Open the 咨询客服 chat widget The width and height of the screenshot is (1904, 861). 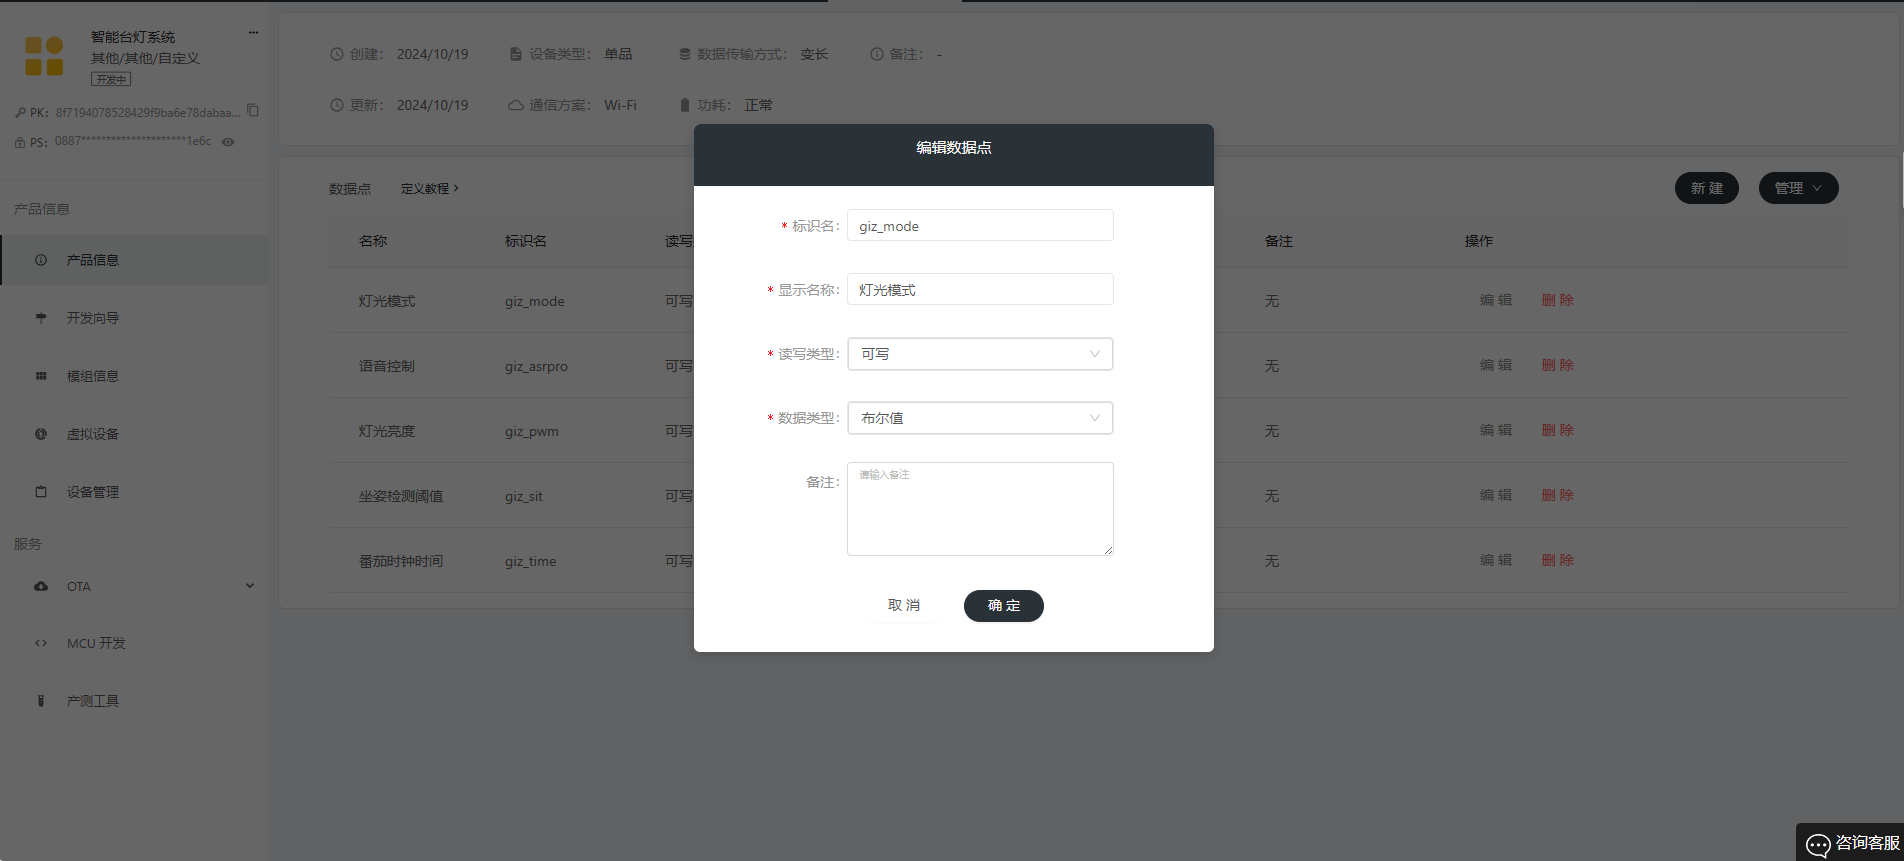[x=1851, y=843]
